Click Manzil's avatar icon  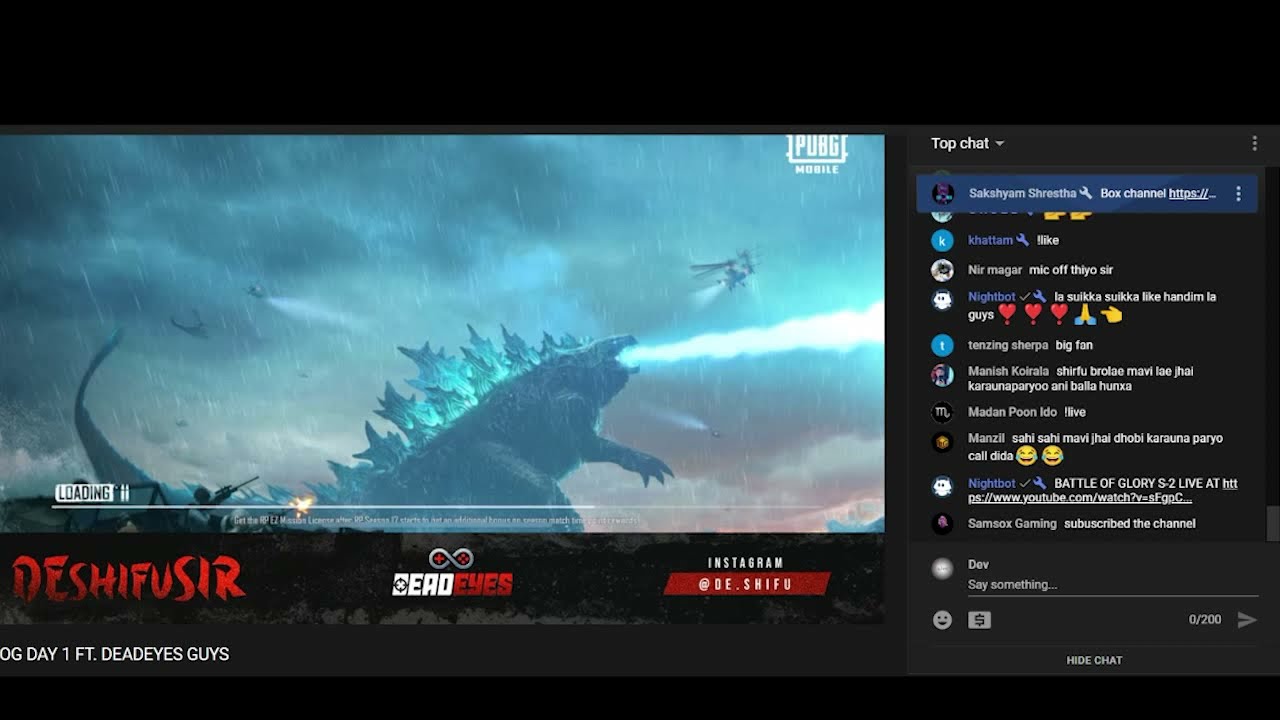tap(942, 441)
